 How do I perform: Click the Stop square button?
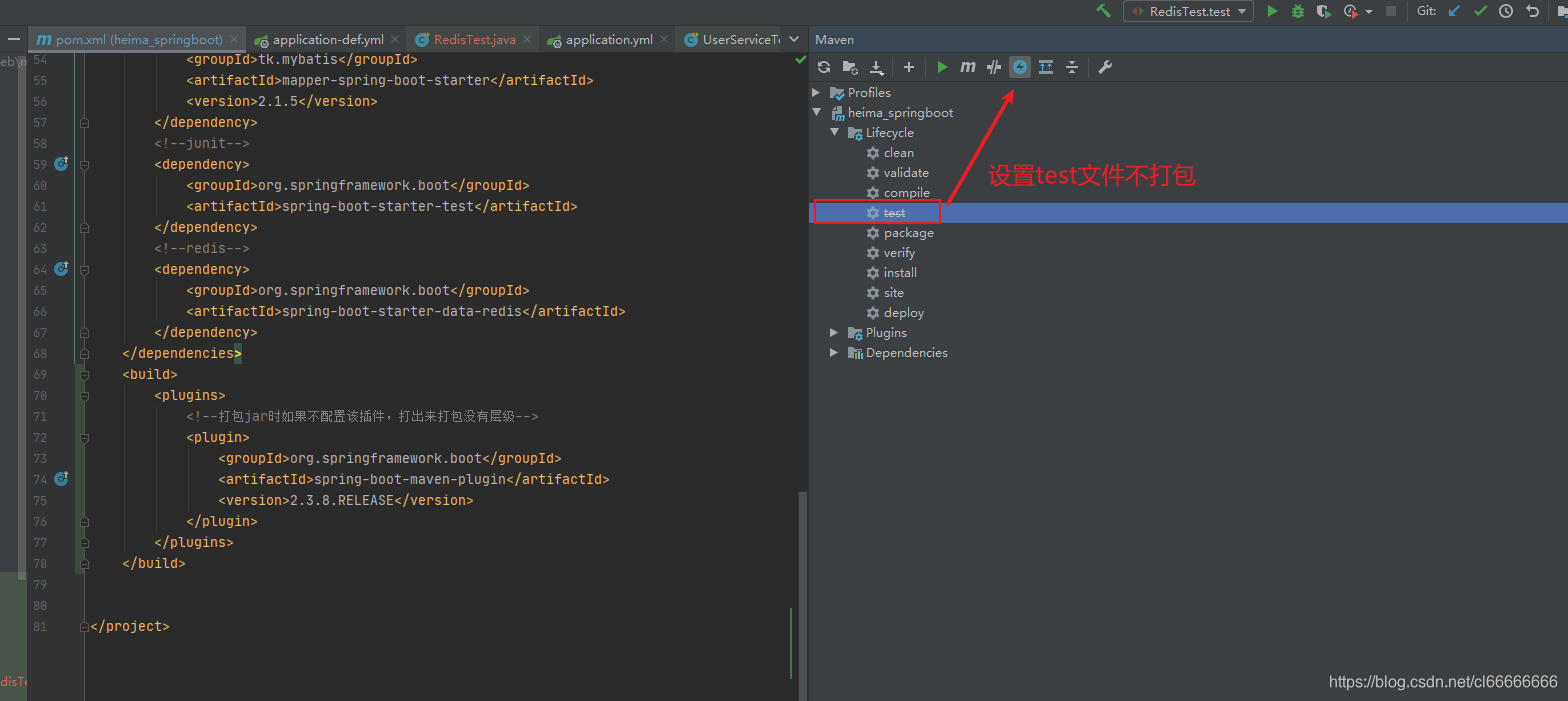[x=1391, y=11]
